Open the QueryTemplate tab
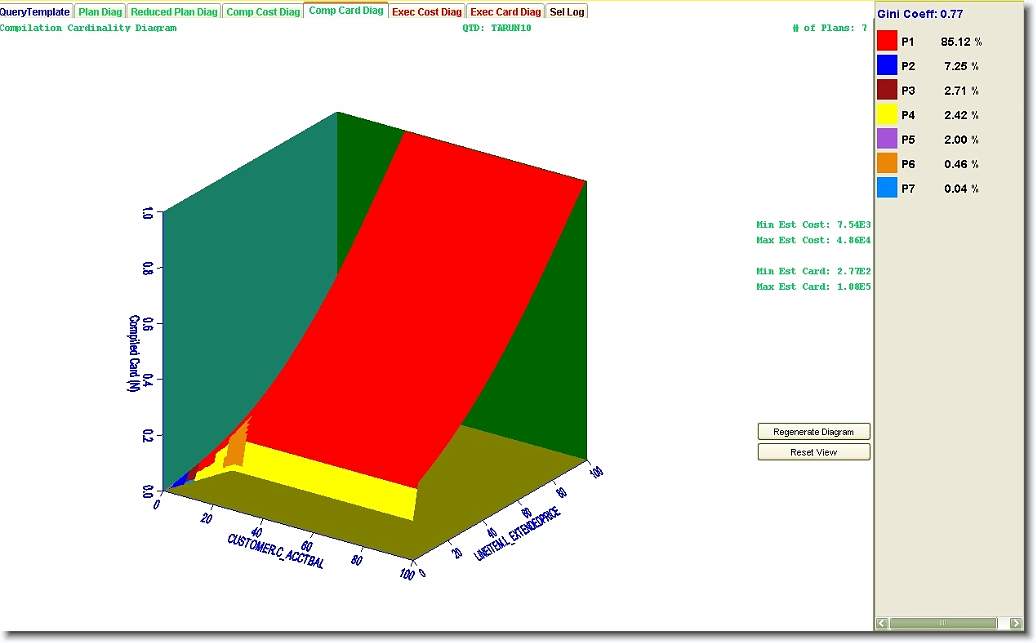 tap(35, 12)
